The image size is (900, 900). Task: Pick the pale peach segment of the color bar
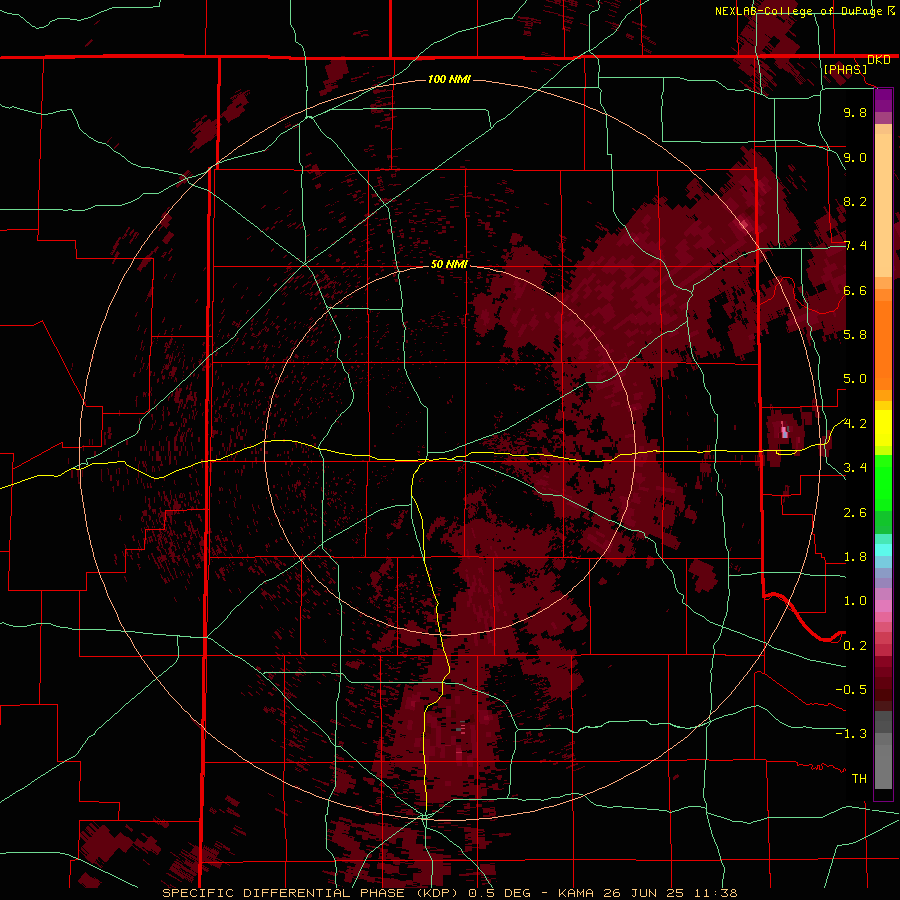(883, 205)
